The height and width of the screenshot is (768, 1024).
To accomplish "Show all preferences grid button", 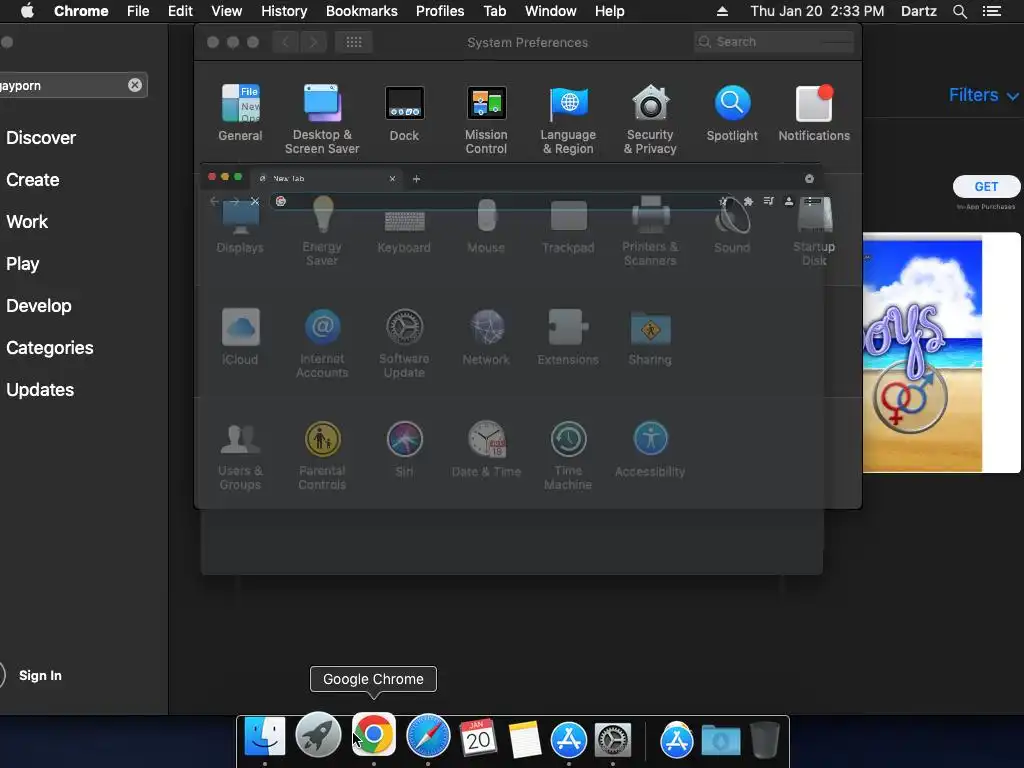I will 354,42.
